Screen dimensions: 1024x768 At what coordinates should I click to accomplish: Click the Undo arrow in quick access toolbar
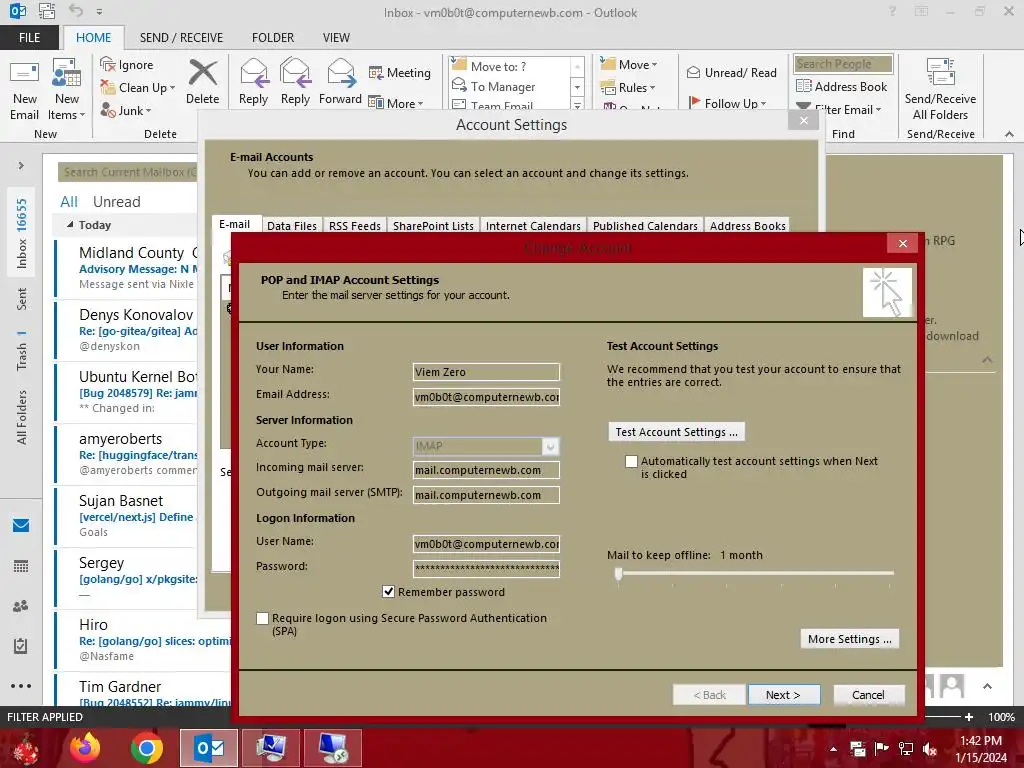[76, 11]
